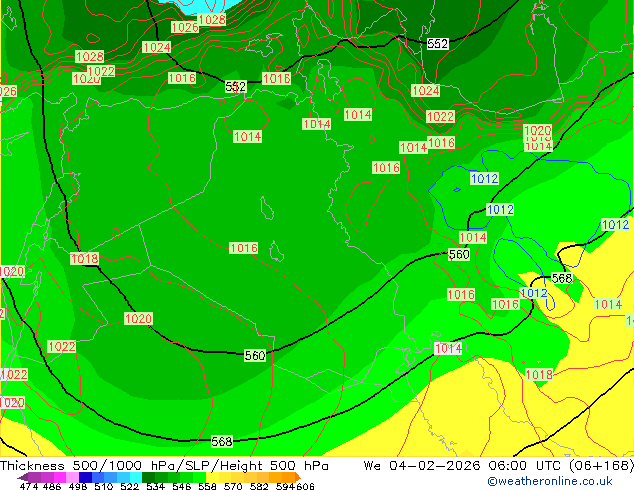The width and height of the screenshot is (634, 490).
Task: Pick the orange legend swatch above 594
Action: coord(288,477)
